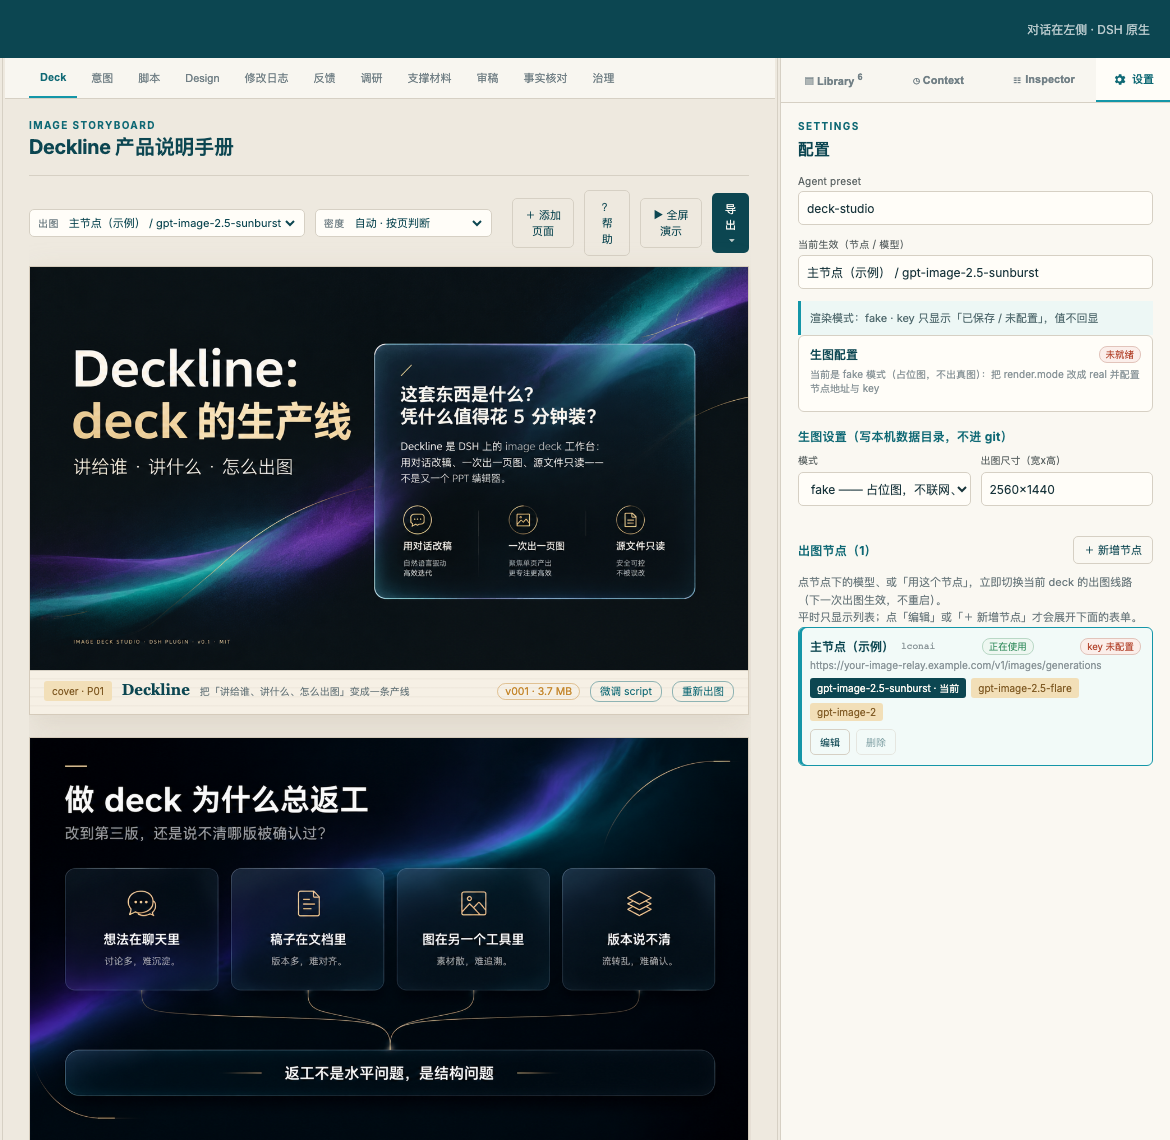
Task: Switch model to gpt-image-2.5-flare
Action: 1024,689
